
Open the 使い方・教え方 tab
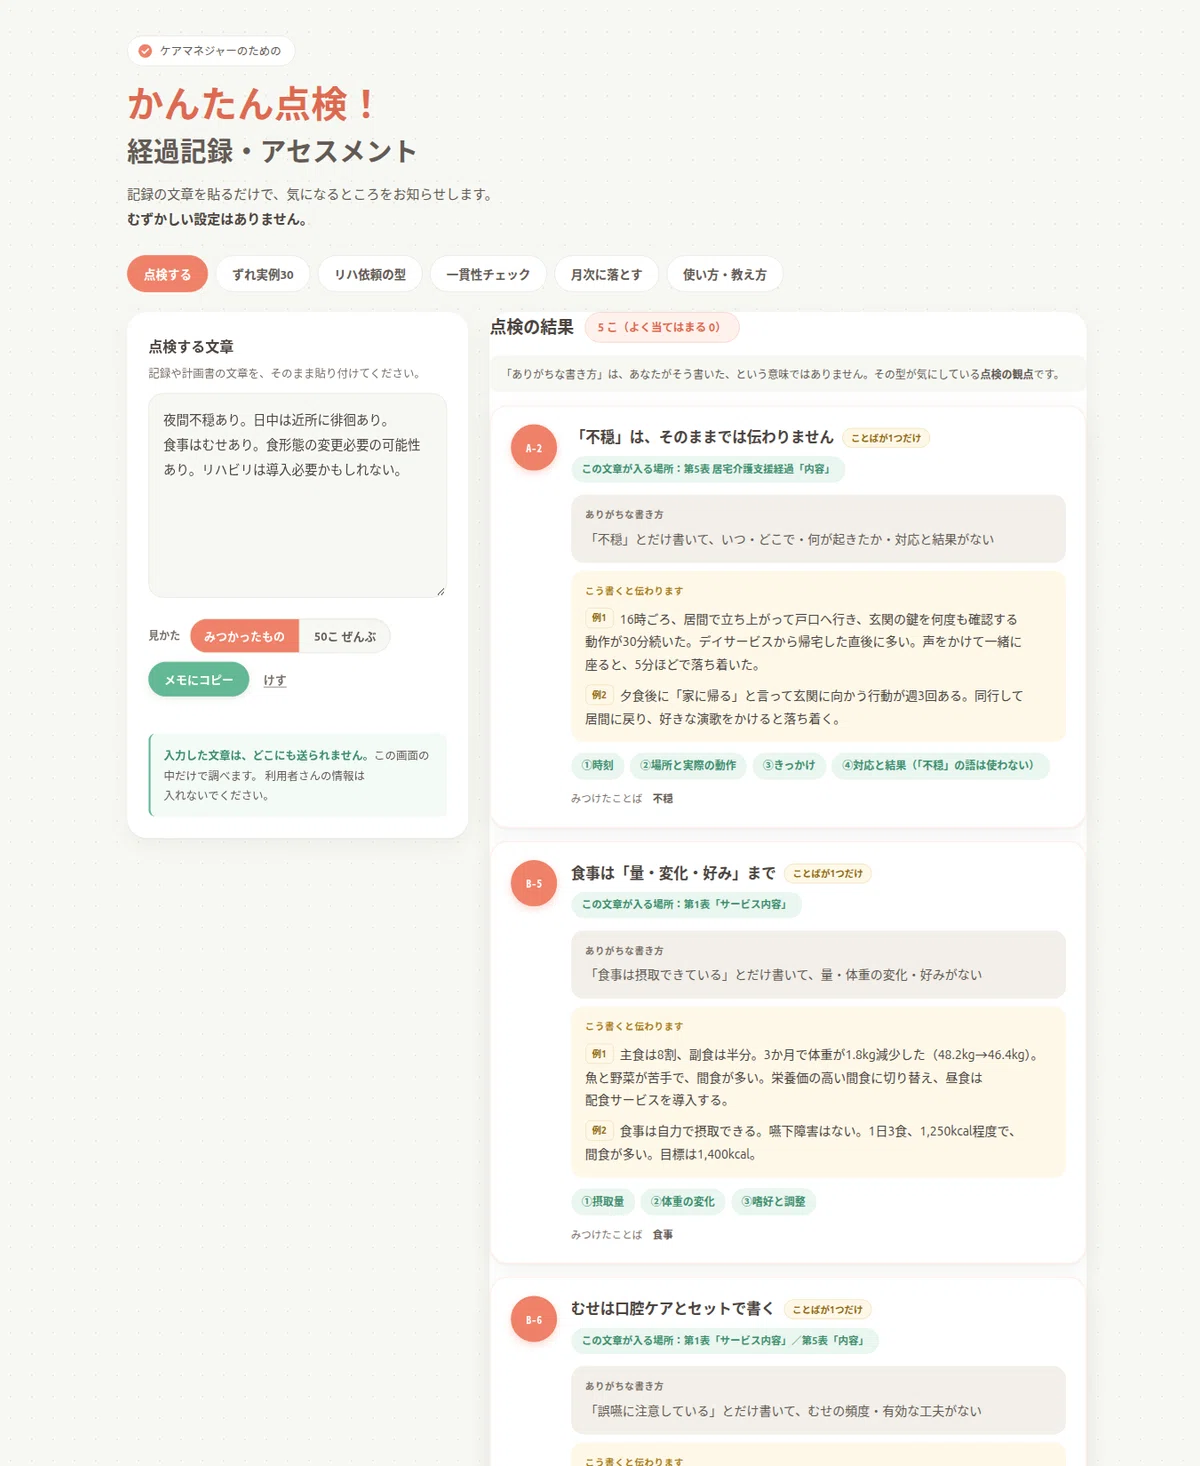725,274
